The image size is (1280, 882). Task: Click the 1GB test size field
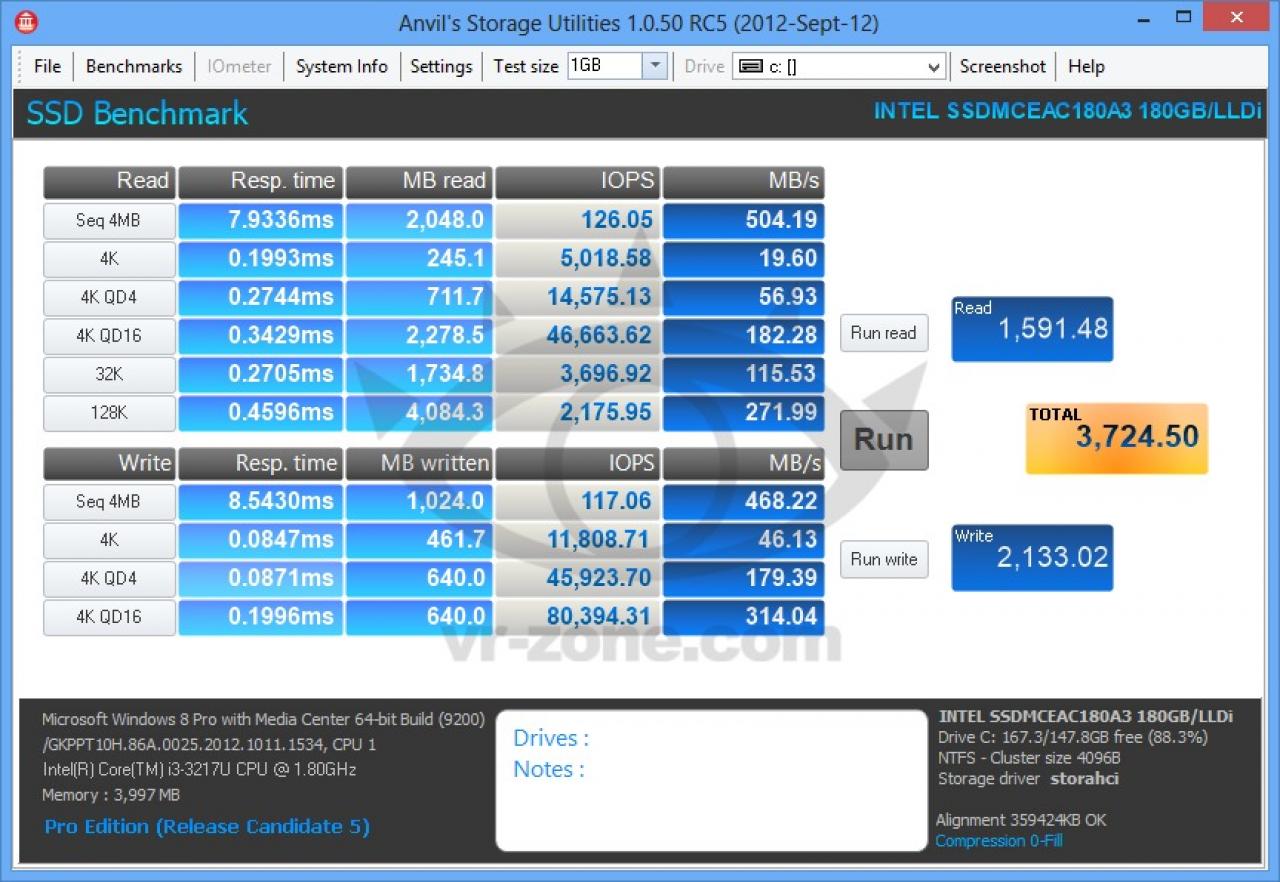tap(605, 66)
